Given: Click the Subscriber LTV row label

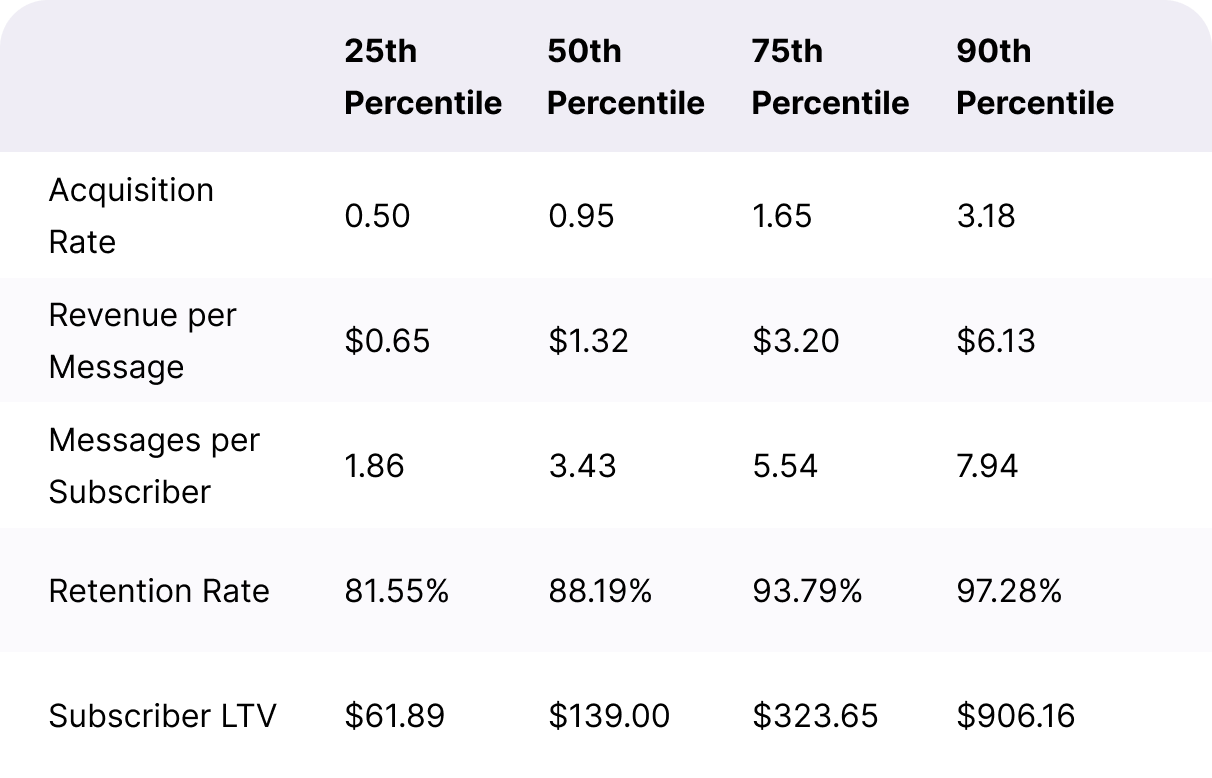Looking at the screenshot, I should (x=162, y=716).
